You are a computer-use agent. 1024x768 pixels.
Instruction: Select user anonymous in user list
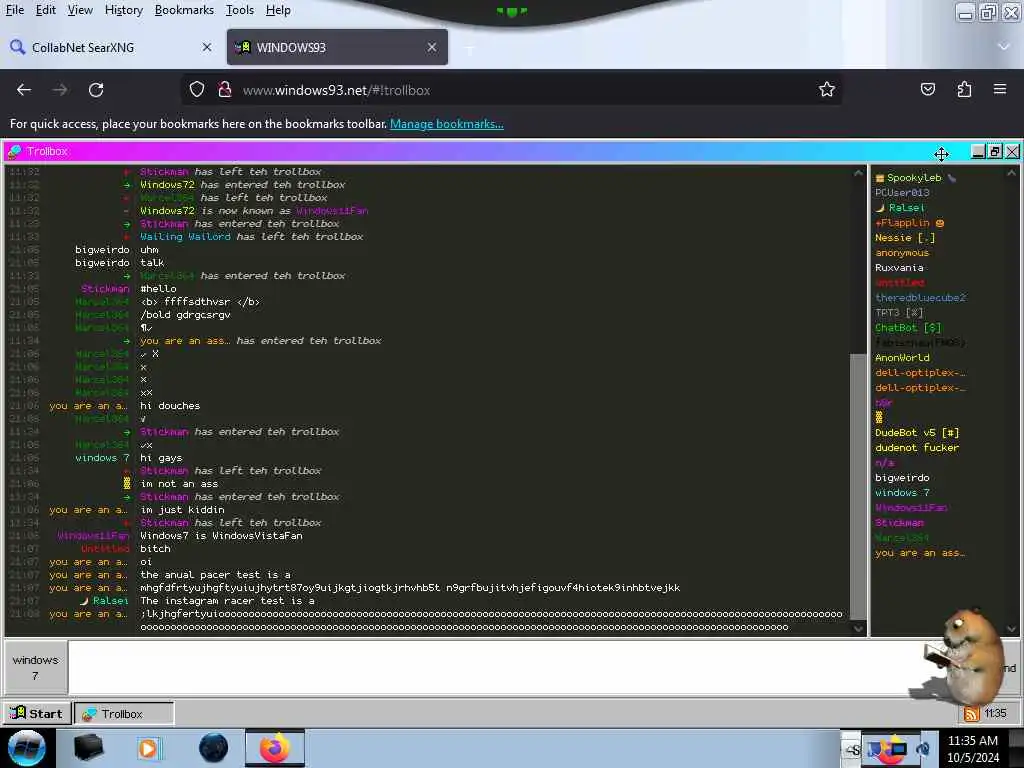coord(902,253)
